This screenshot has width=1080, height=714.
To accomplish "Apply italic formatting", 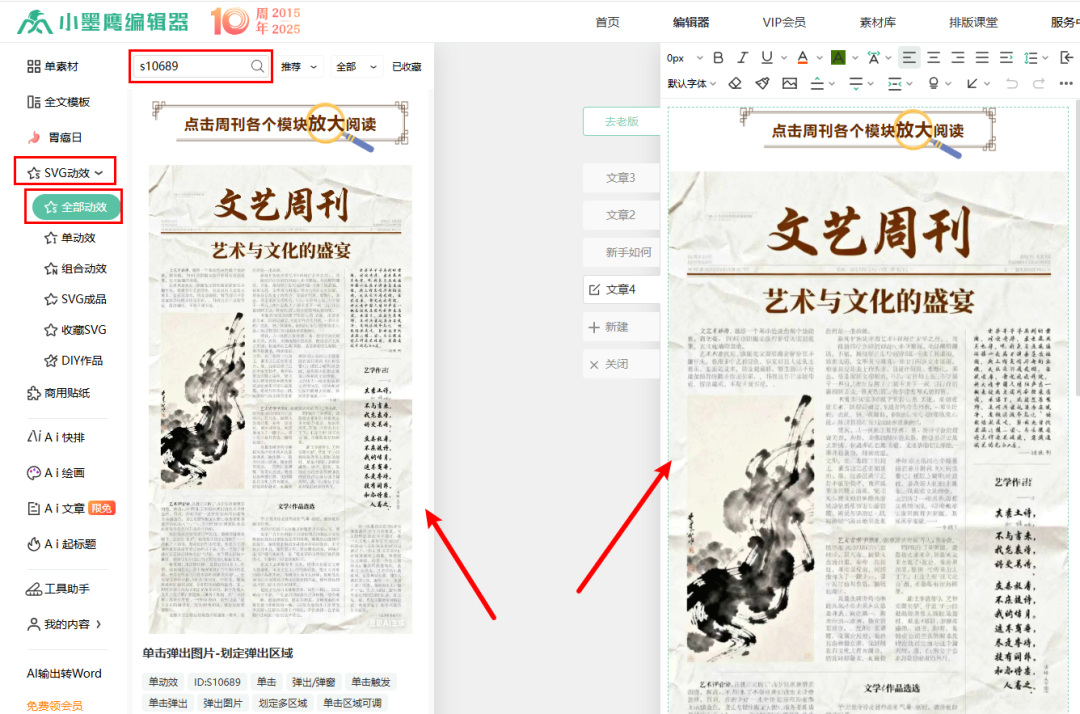I will click(742, 57).
